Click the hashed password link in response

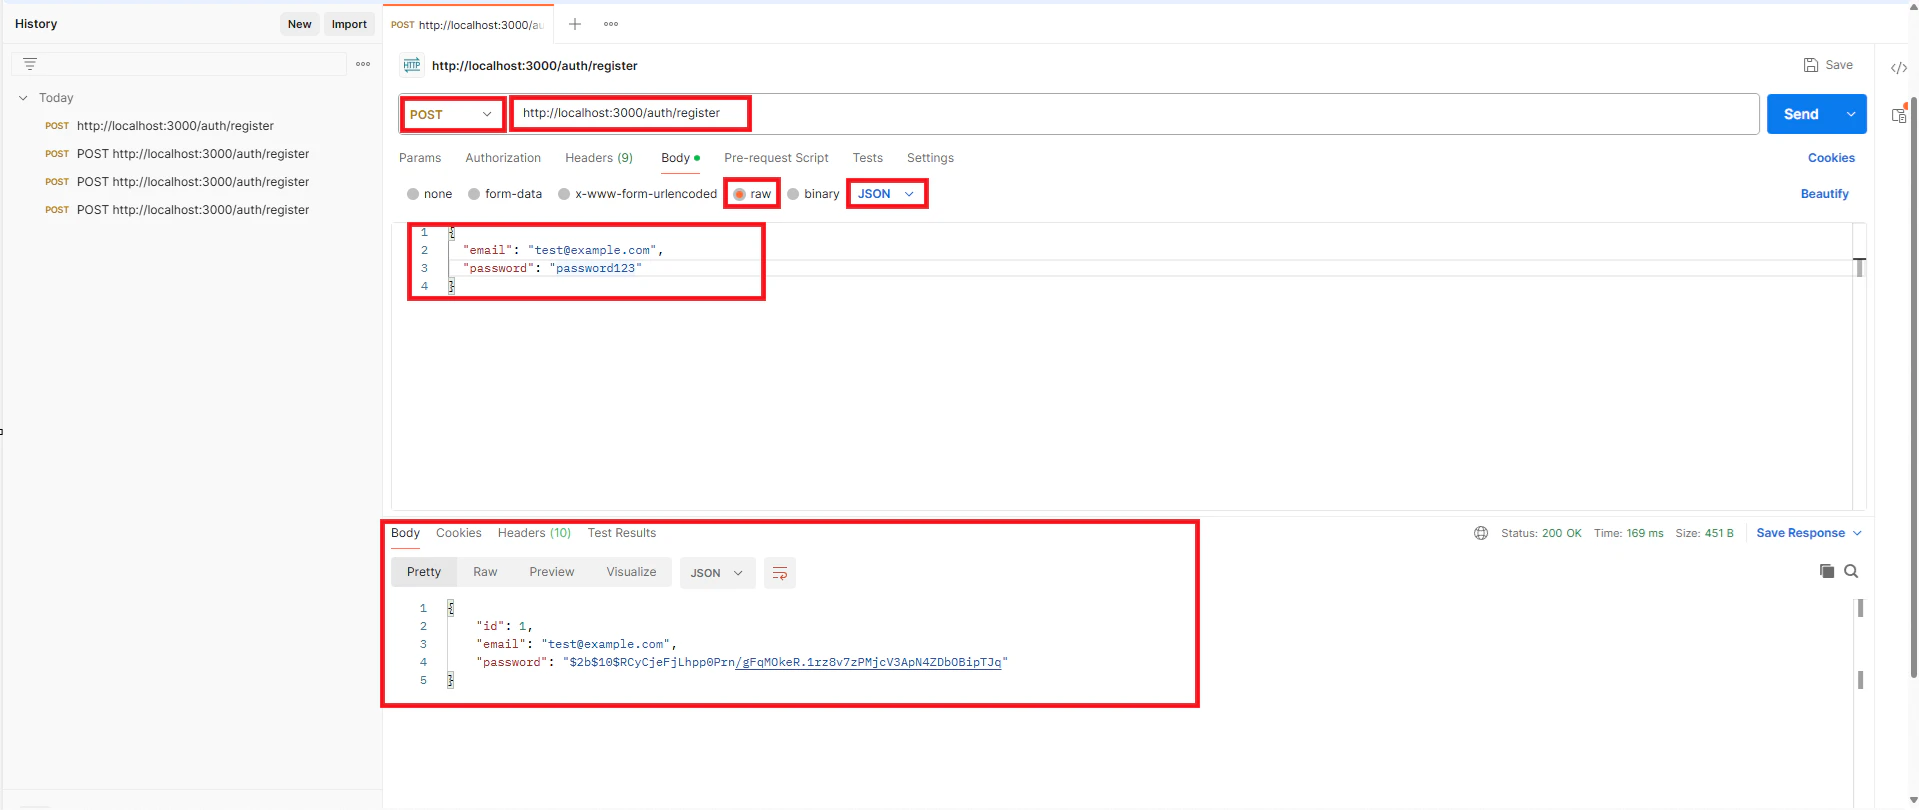(x=868, y=662)
